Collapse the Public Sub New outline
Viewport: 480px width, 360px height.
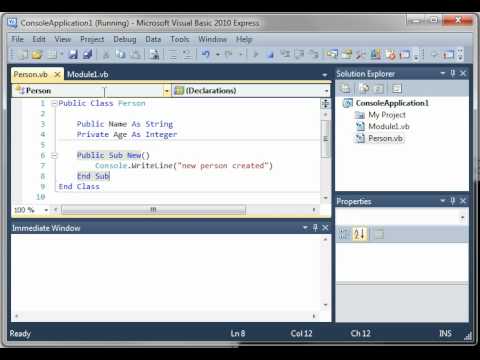[x=54, y=155]
